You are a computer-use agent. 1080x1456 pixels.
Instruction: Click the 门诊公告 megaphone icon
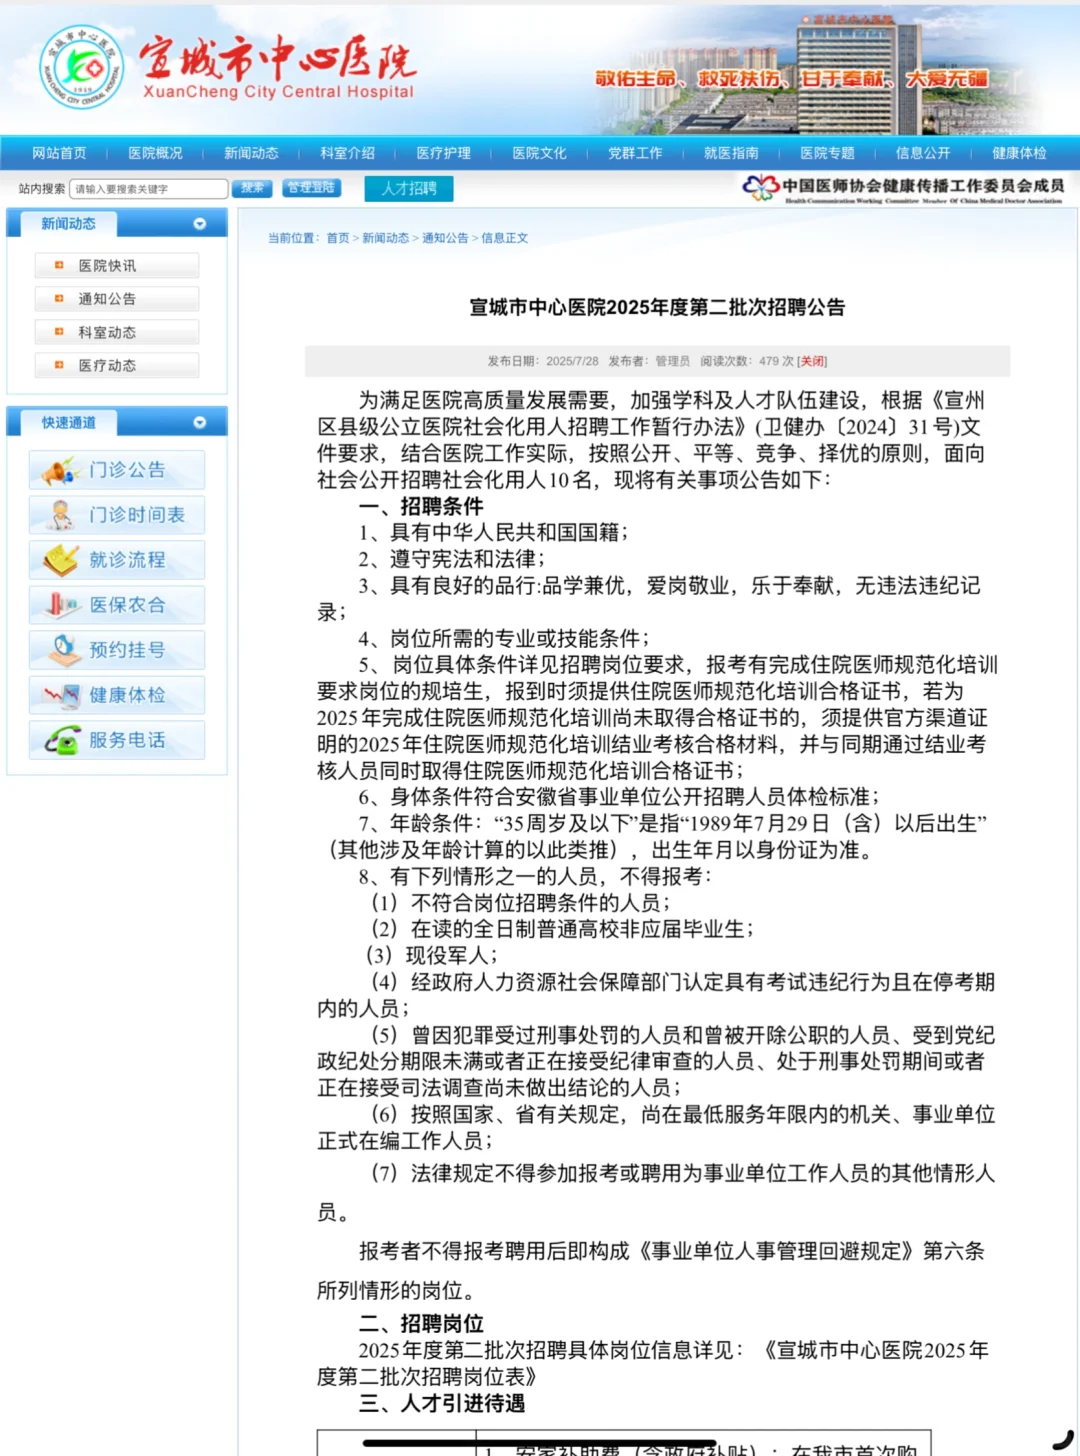point(62,470)
